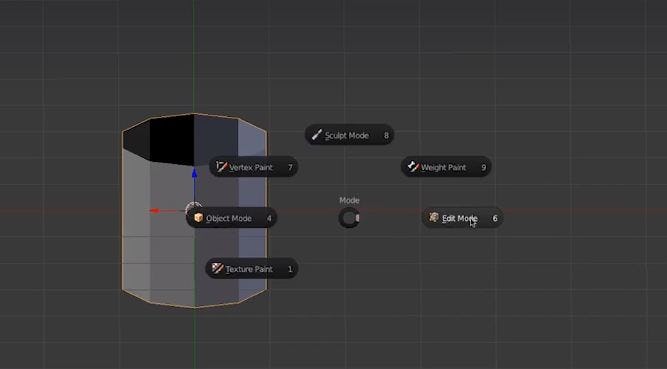Select Object Mode pie entry

(232, 218)
